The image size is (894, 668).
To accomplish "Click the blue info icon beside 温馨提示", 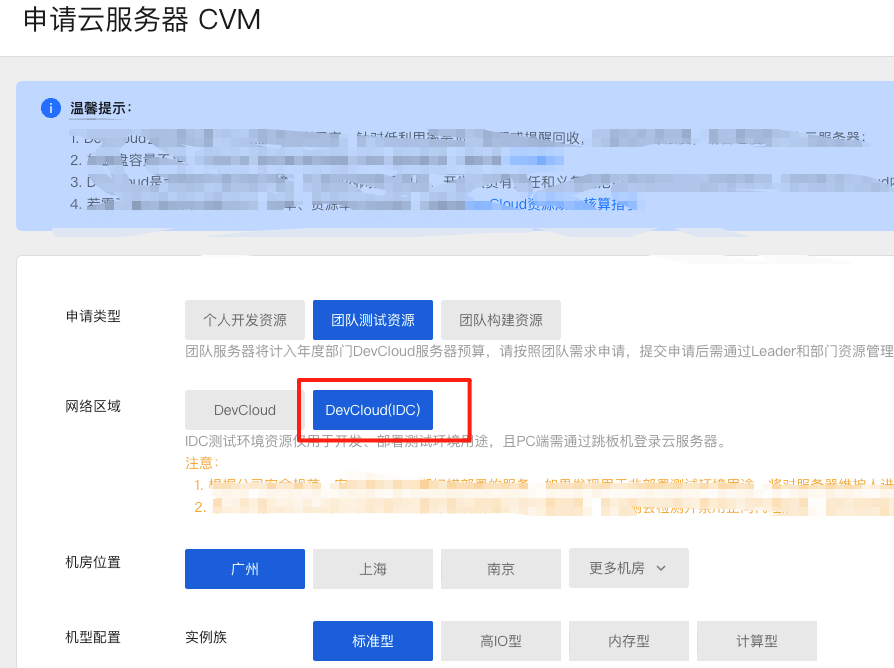I will (x=51, y=107).
